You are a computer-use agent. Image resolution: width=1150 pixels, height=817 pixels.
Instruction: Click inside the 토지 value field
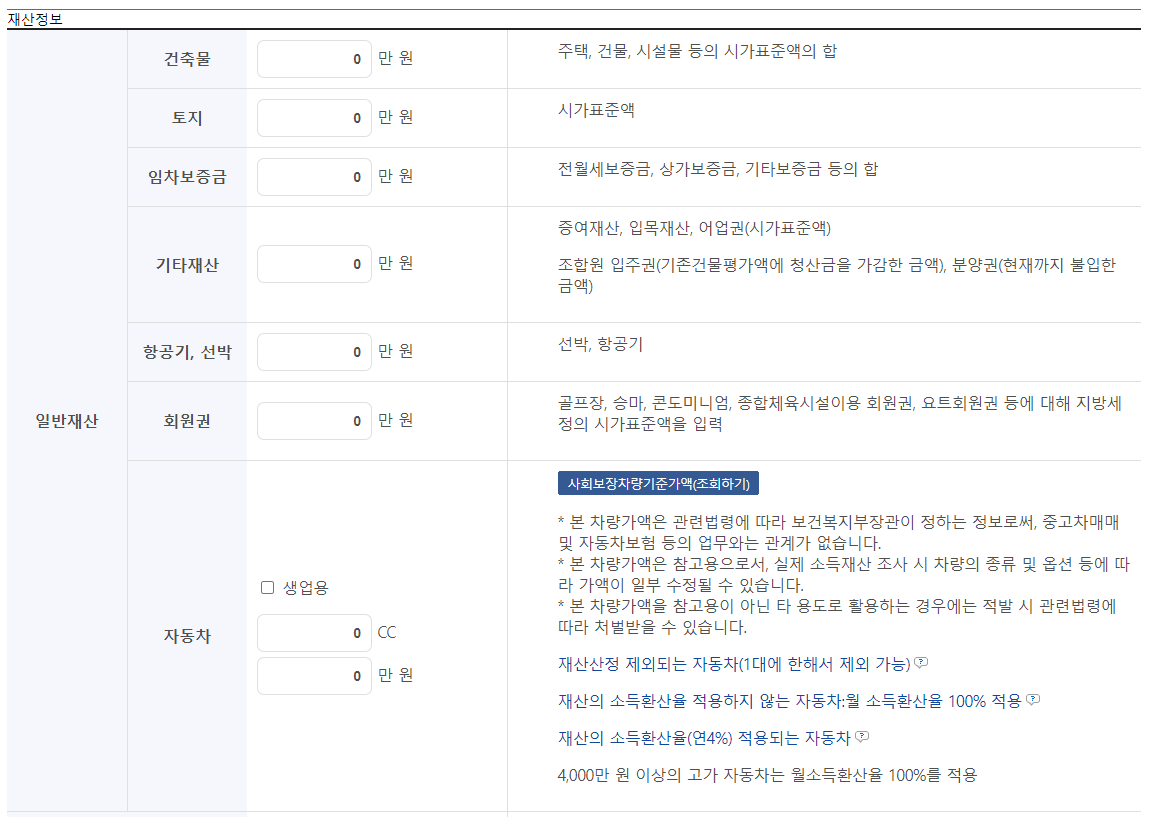[x=314, y=117]
